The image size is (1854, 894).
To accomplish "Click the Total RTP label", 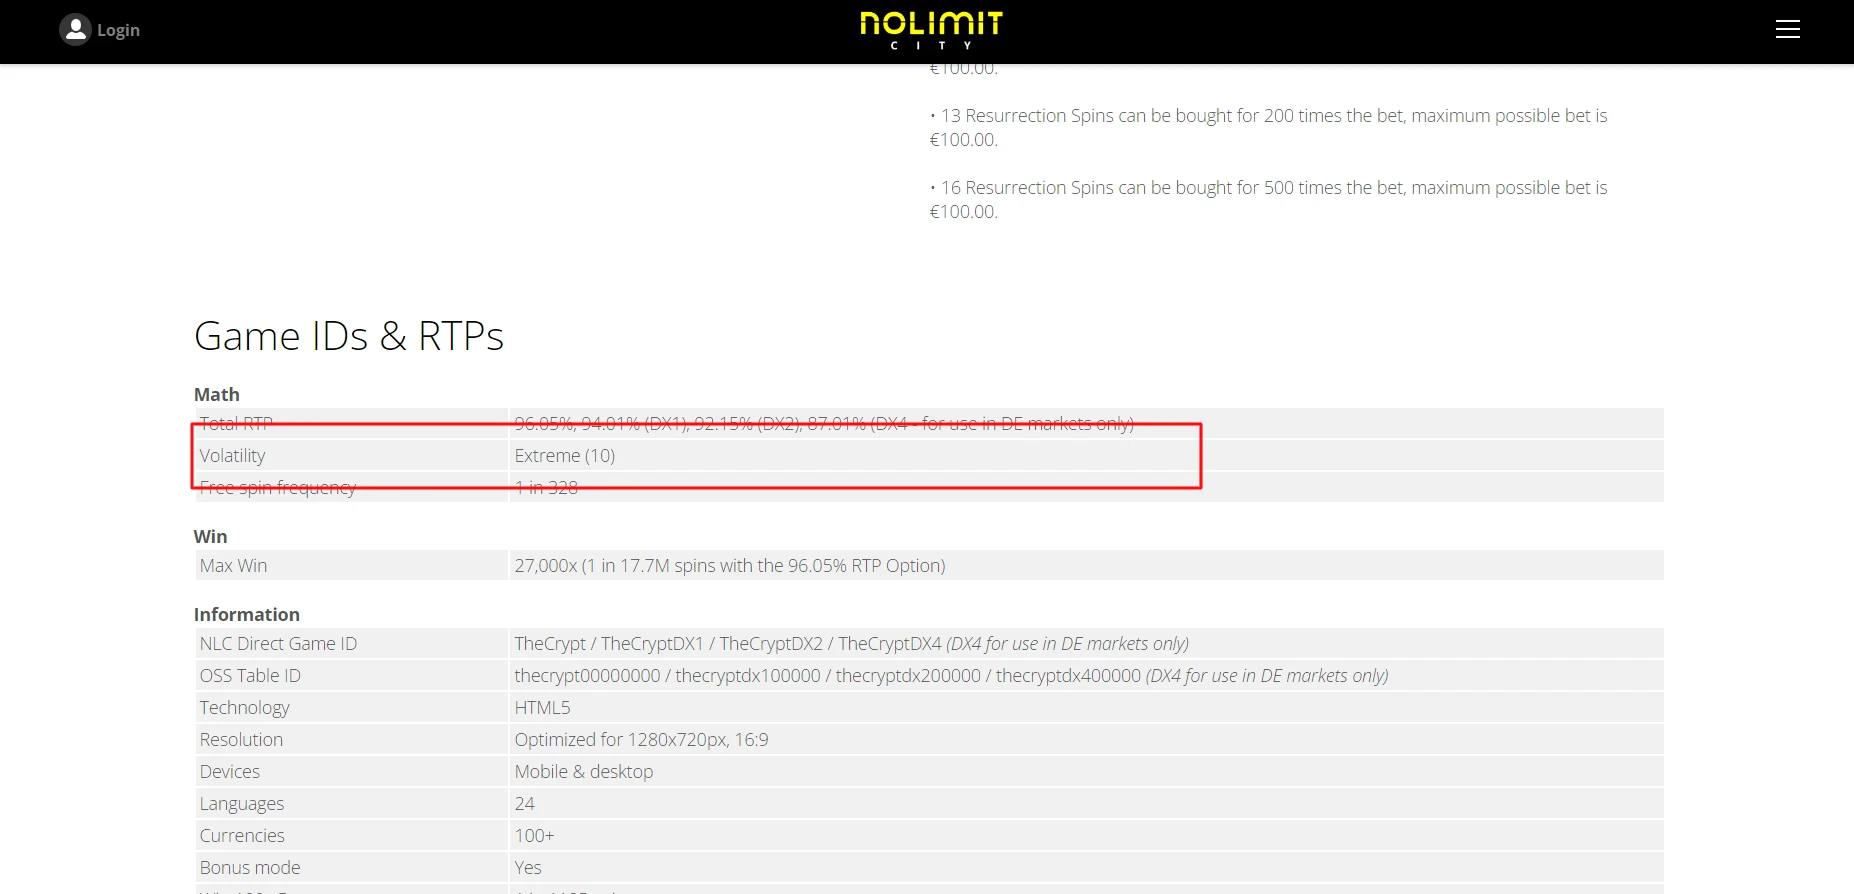I will [x=236, y=423].
